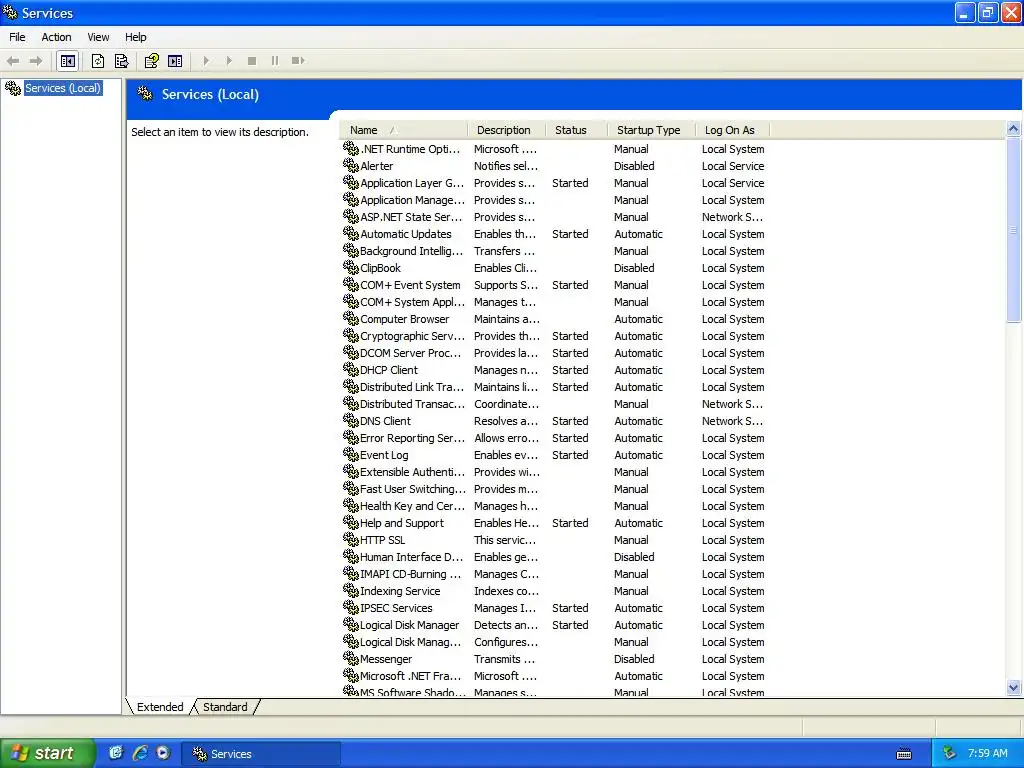Click the Back arrow toolbar icon
This screenshot has width=1024, height=768.
13,61
